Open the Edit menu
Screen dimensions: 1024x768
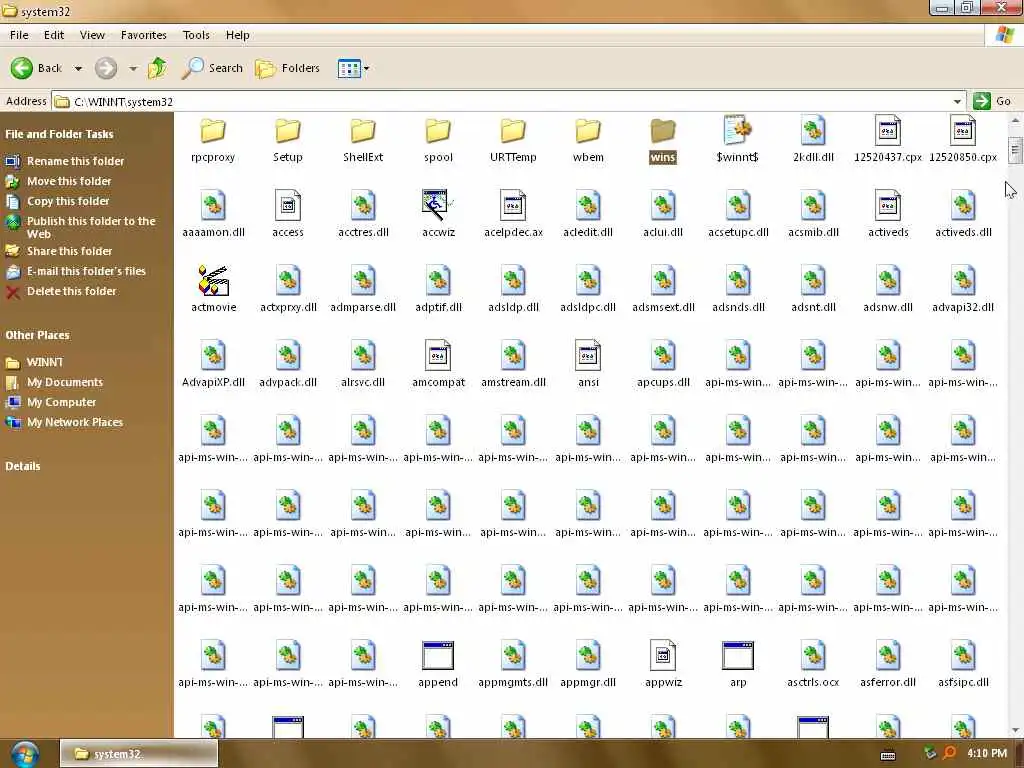pos(54,35)
